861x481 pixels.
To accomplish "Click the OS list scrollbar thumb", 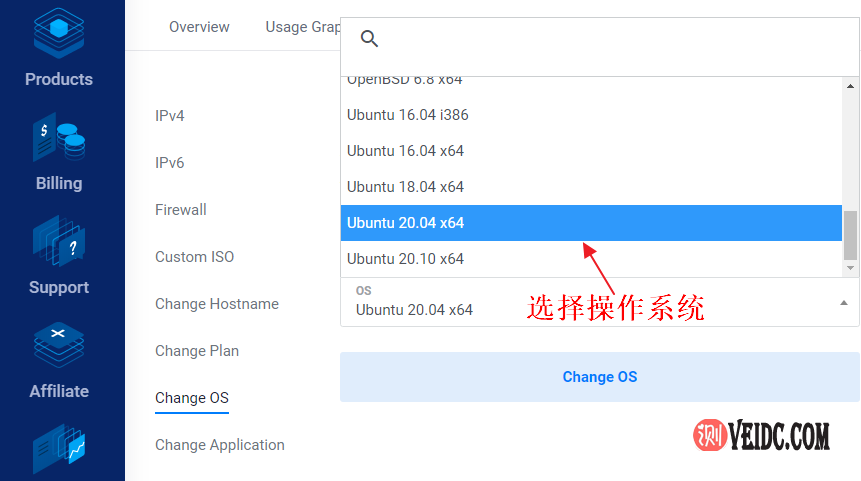I will (x=851, y=235).
